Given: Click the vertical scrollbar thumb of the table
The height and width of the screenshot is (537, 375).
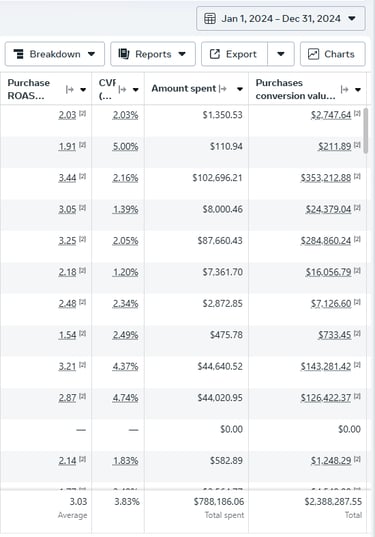Looking at the screenshot, I should [x=365, y=130].
